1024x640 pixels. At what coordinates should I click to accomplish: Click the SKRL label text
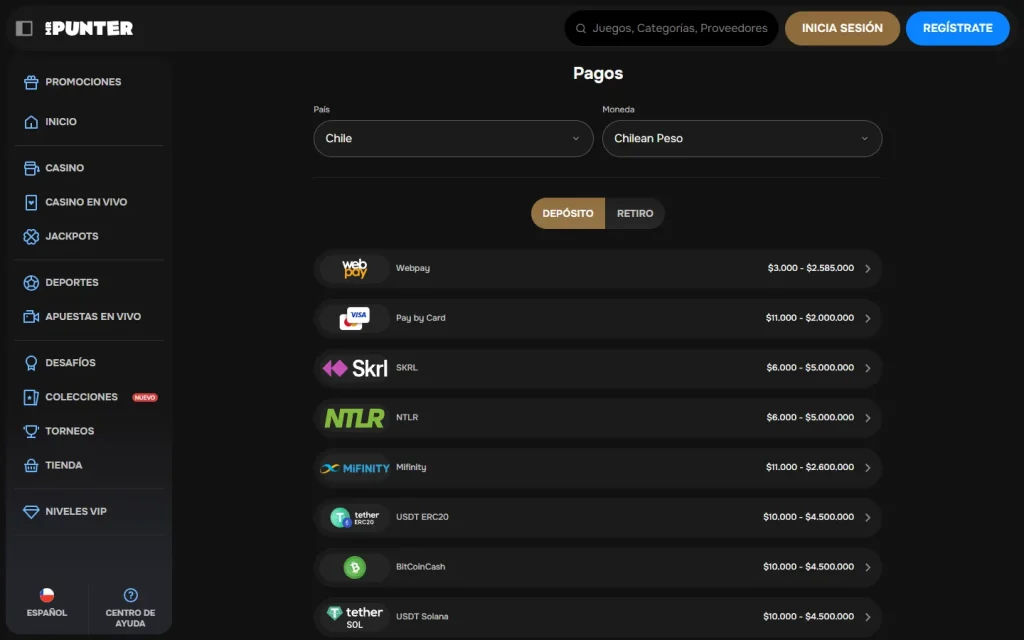[x=407, y=368]
